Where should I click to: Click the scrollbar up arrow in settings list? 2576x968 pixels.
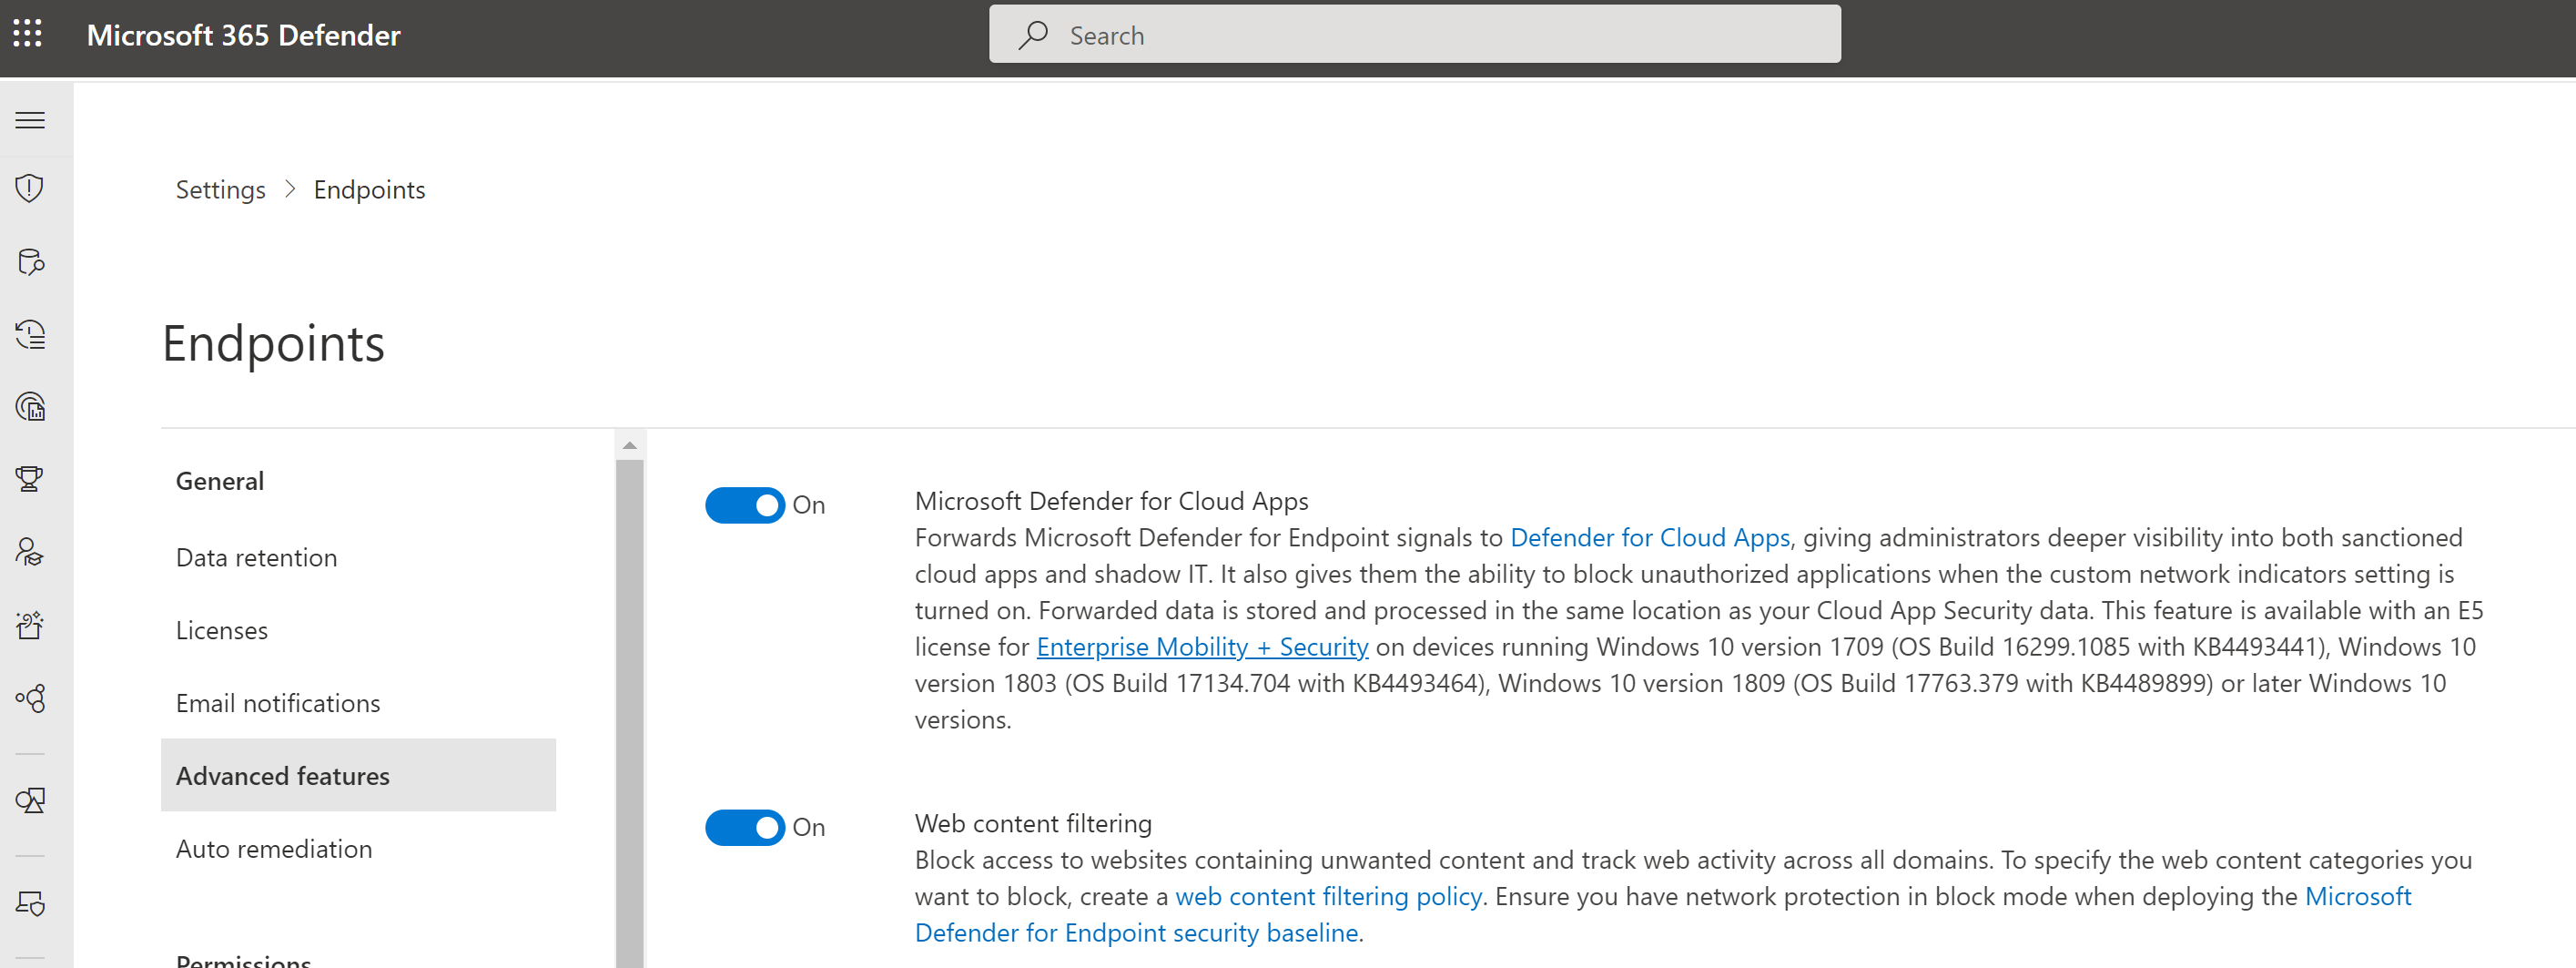click(629, 446)
